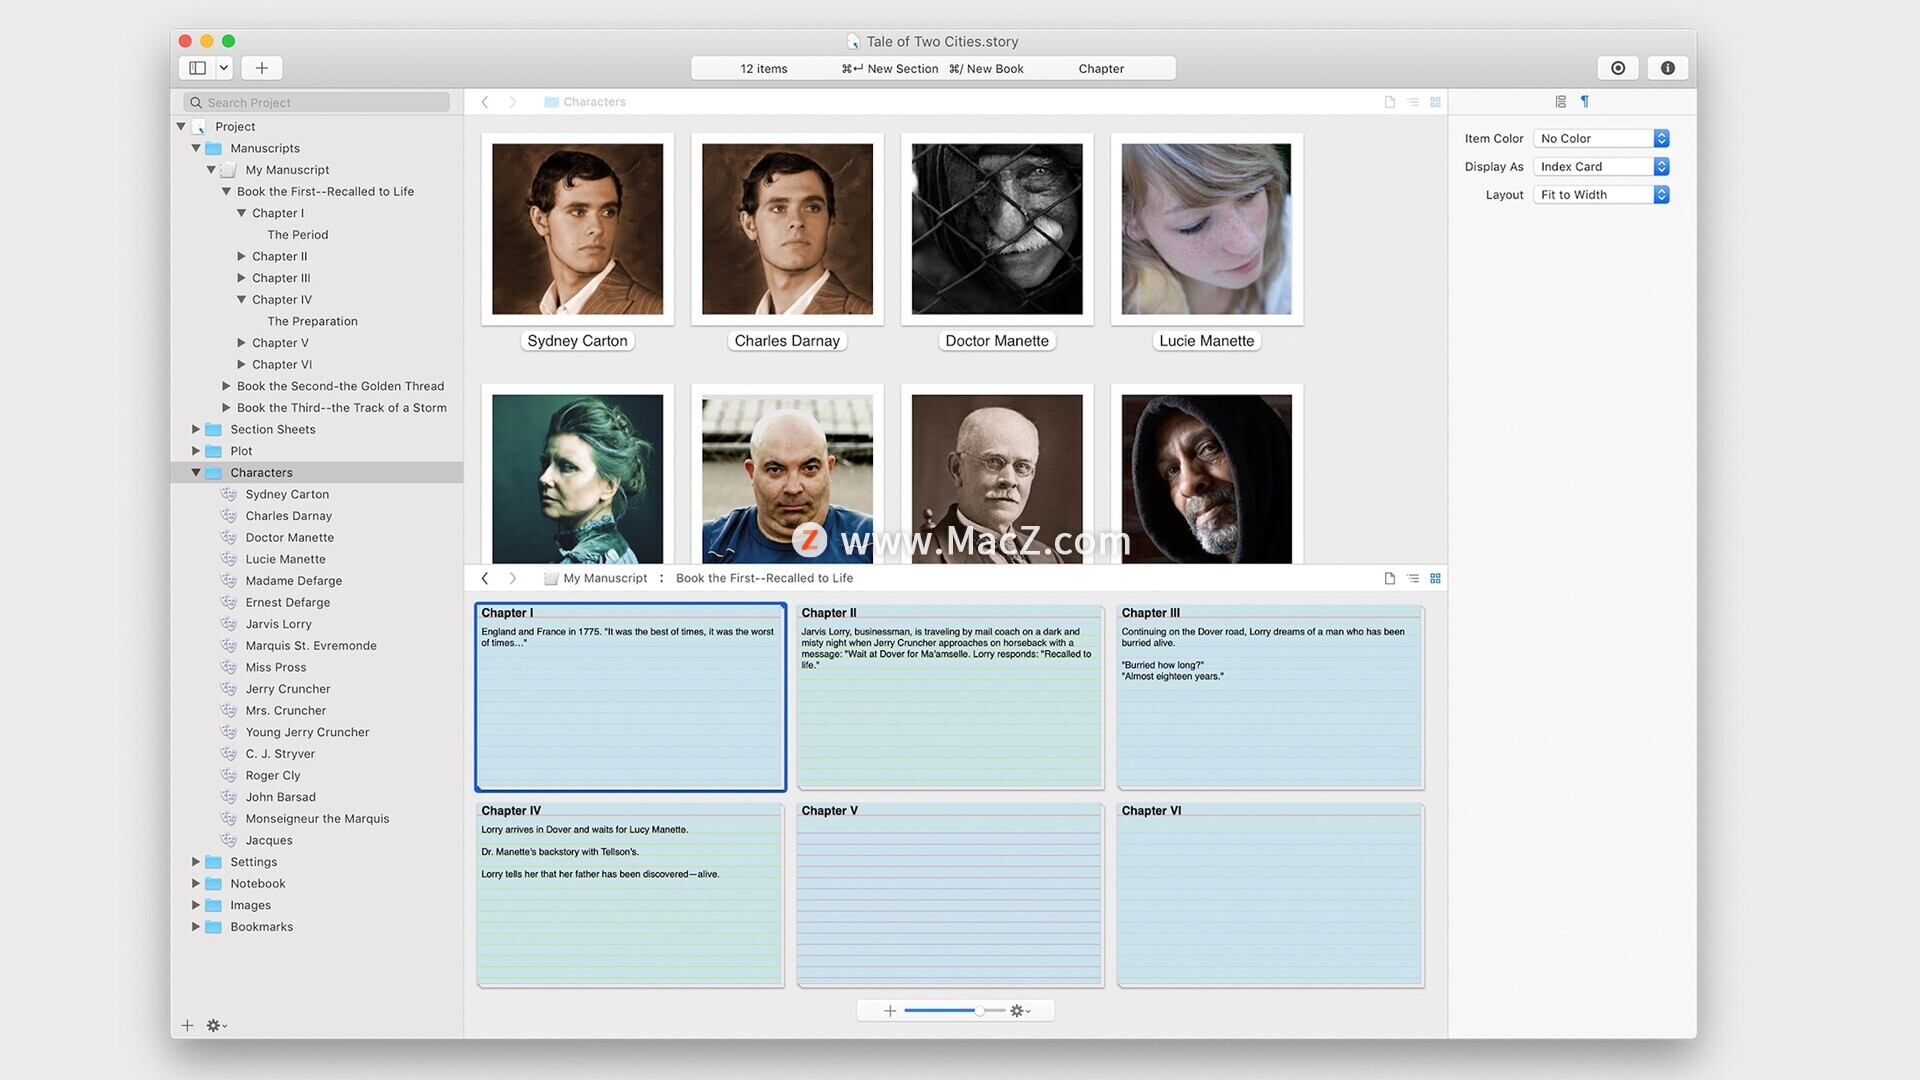1920x1080 pixels.
Task: Select The Preparation in the sidebar
Action: 312,322
